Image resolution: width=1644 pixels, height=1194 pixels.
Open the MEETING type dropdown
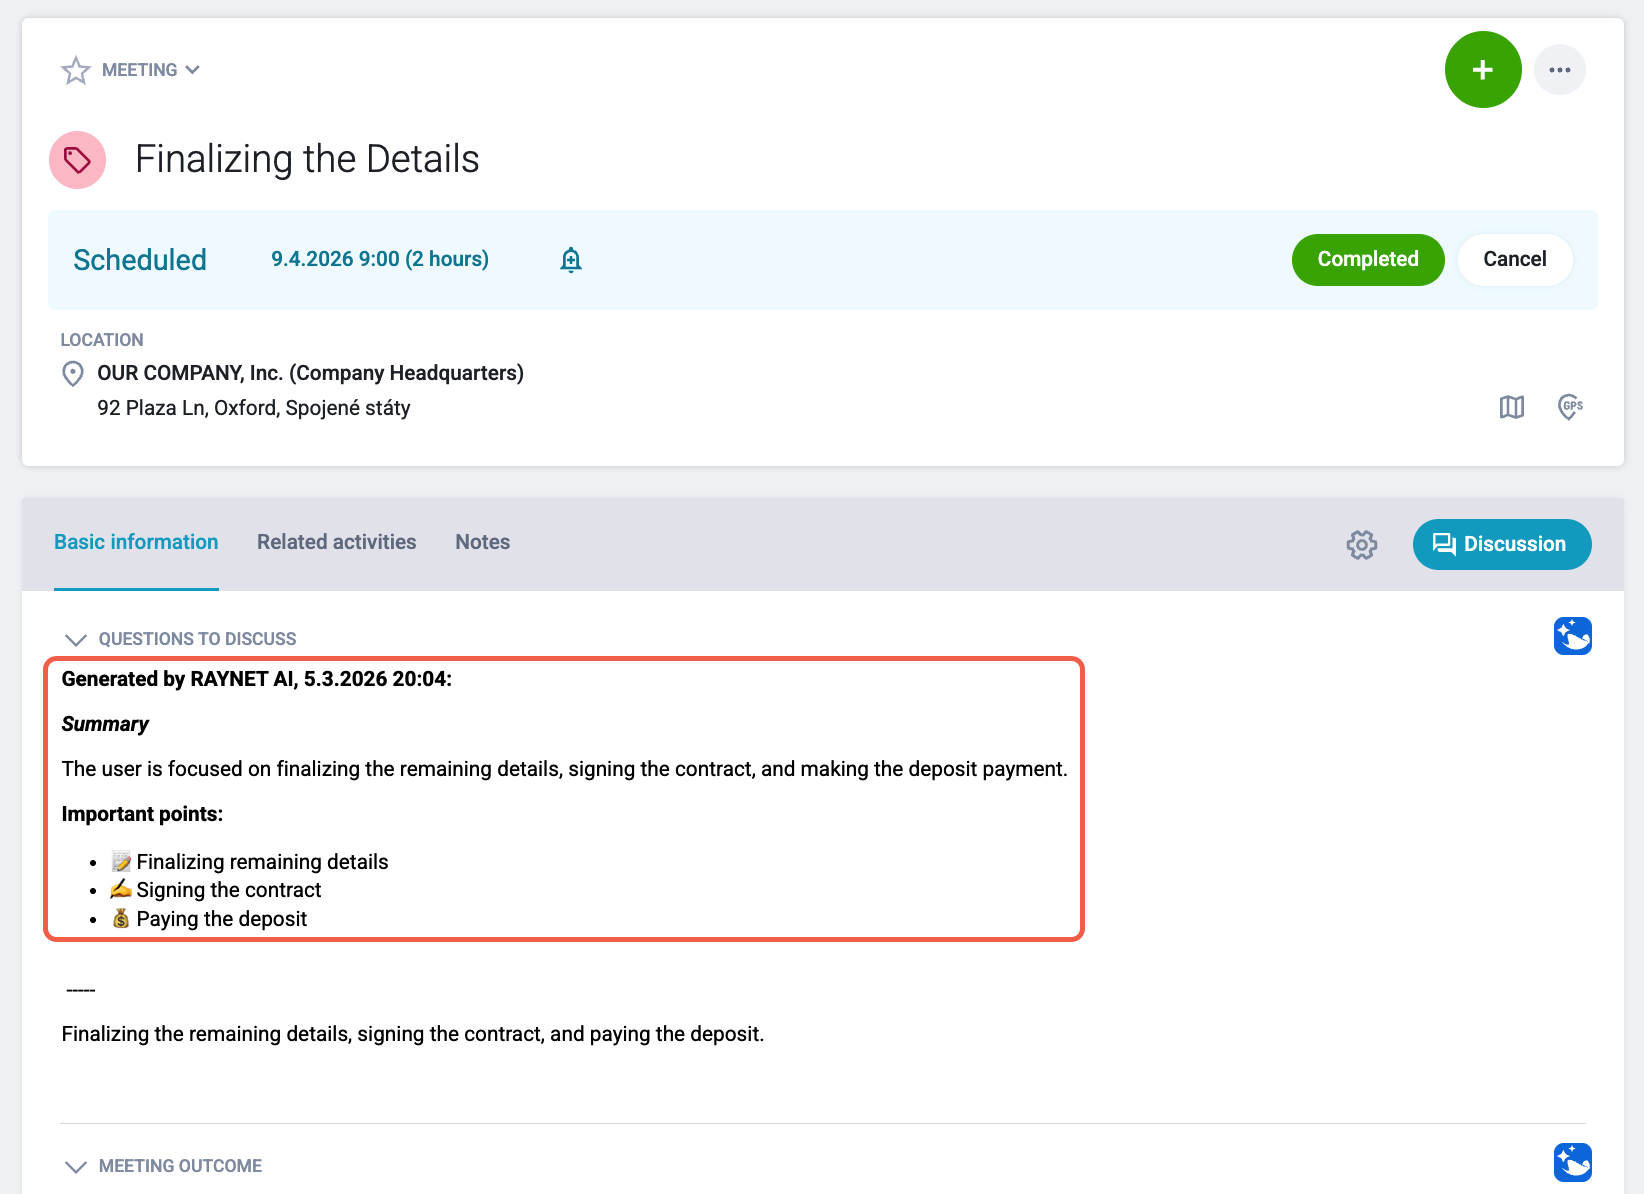151,70
